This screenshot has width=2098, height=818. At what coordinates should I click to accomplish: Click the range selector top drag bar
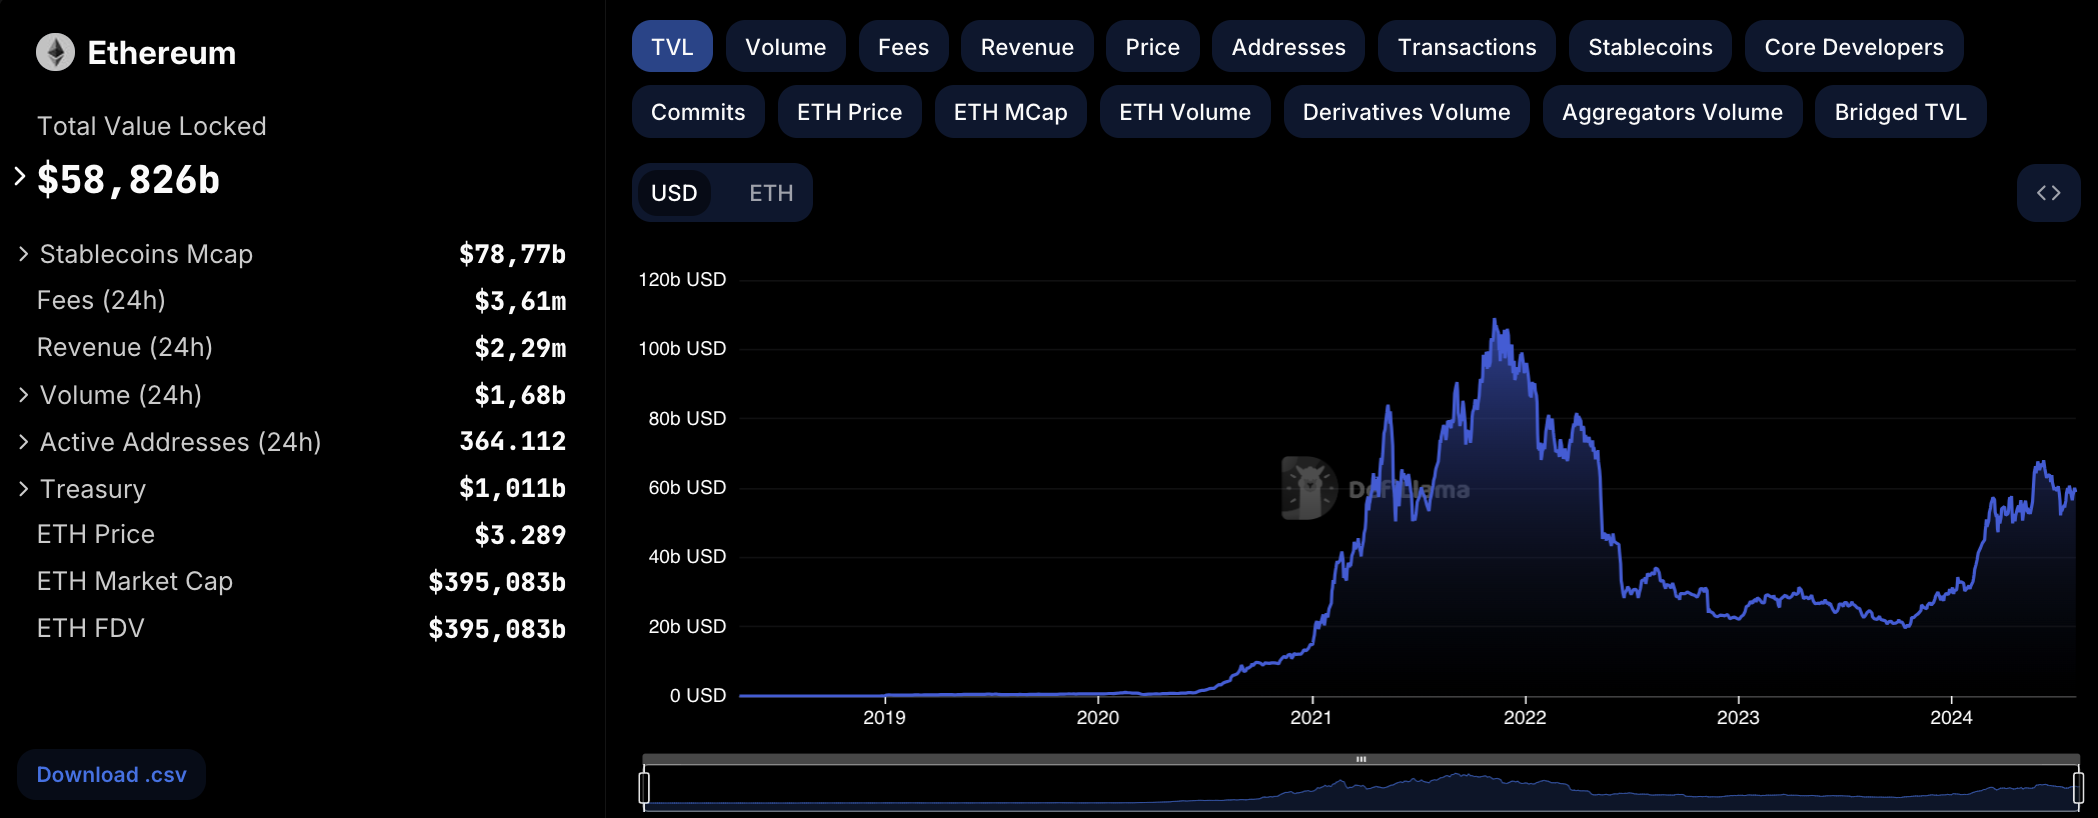1361,759
